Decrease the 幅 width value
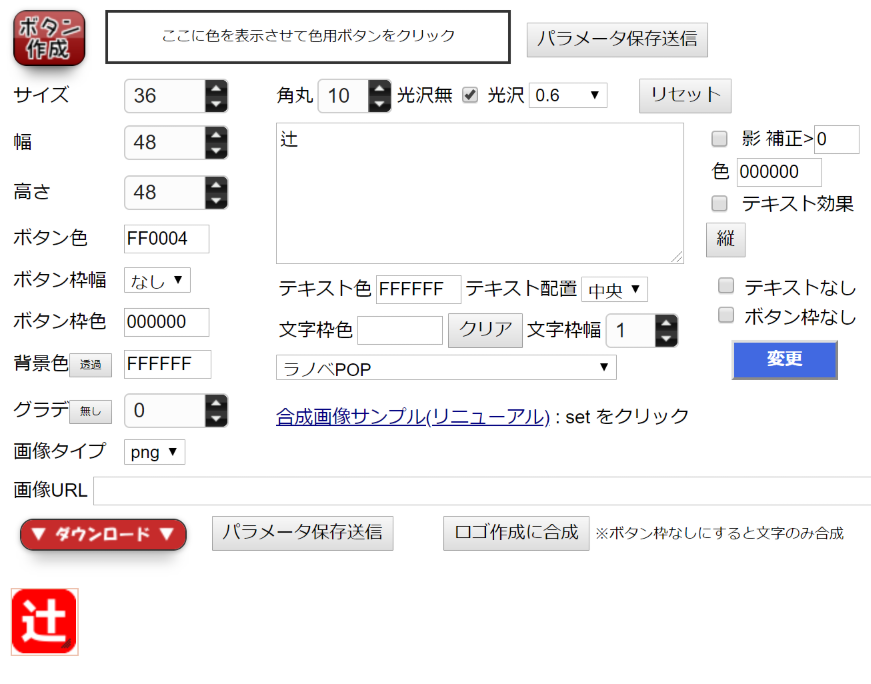Image resolution: width=871 pixels, height=684 pixels. (216, 151)
